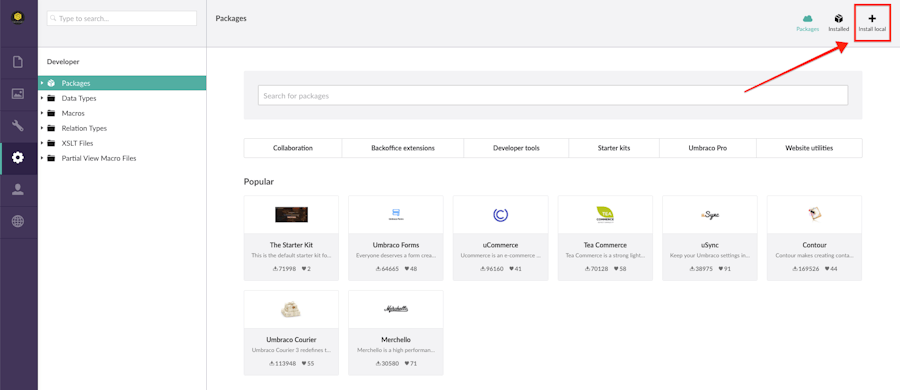Click the Umbraco Forms logo thumbnail

click(395, 215)
